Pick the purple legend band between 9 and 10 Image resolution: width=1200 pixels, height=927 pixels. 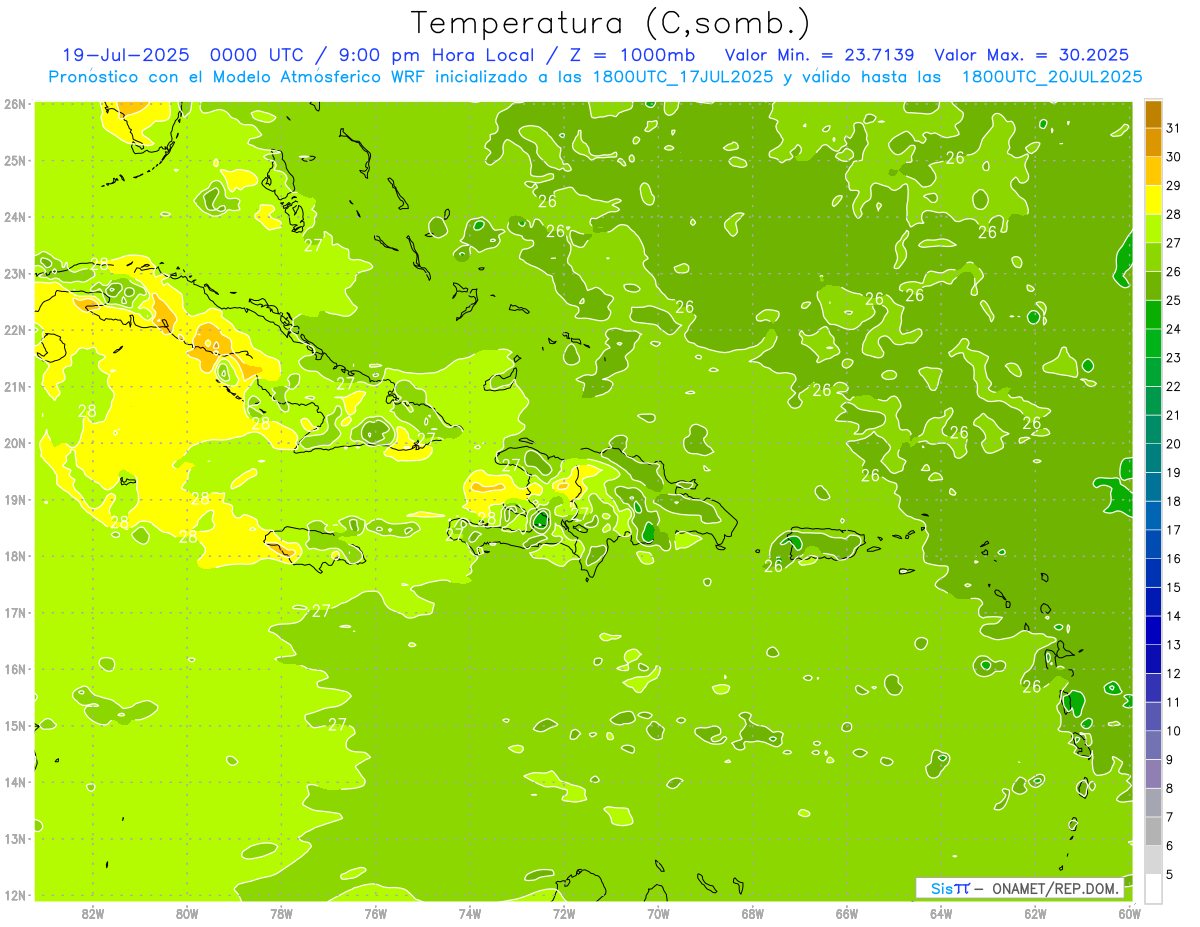pos(1153,745)
